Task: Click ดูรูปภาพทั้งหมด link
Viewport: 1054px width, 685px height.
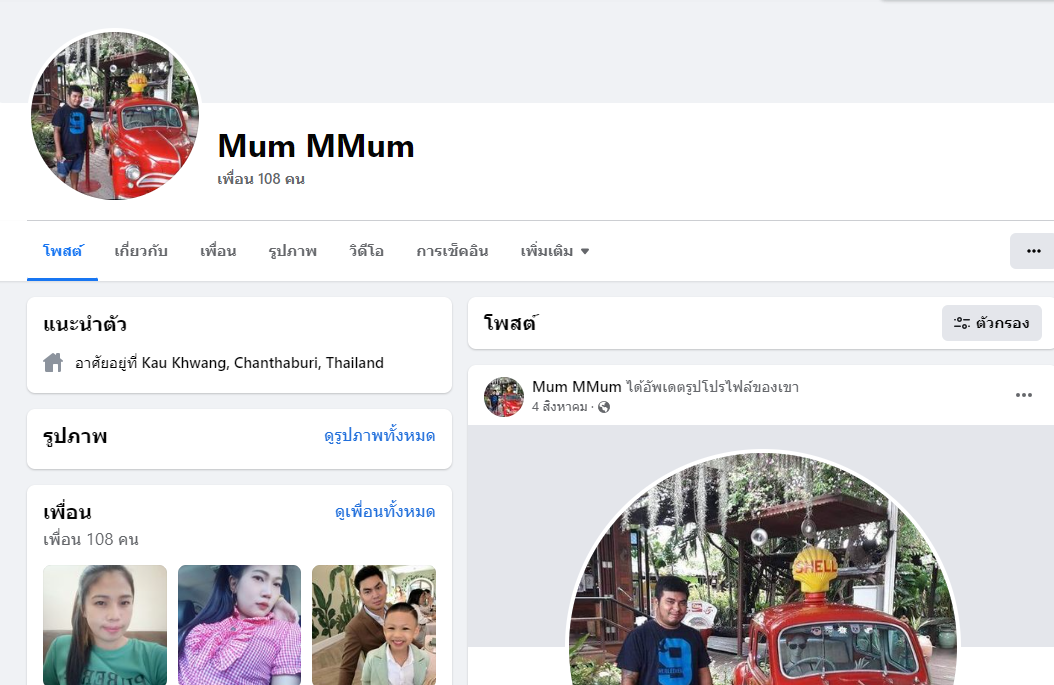Action: pyautogui.click(x=380, y=436)
